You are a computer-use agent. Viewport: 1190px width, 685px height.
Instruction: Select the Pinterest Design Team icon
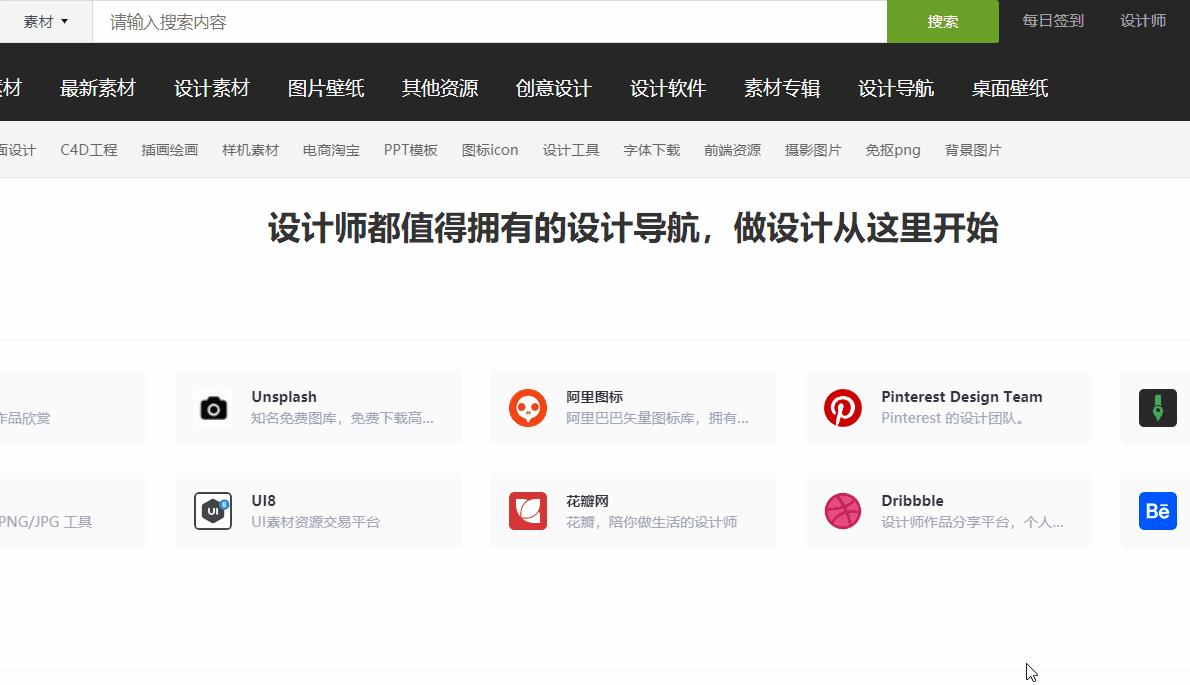tap(842, 408)
